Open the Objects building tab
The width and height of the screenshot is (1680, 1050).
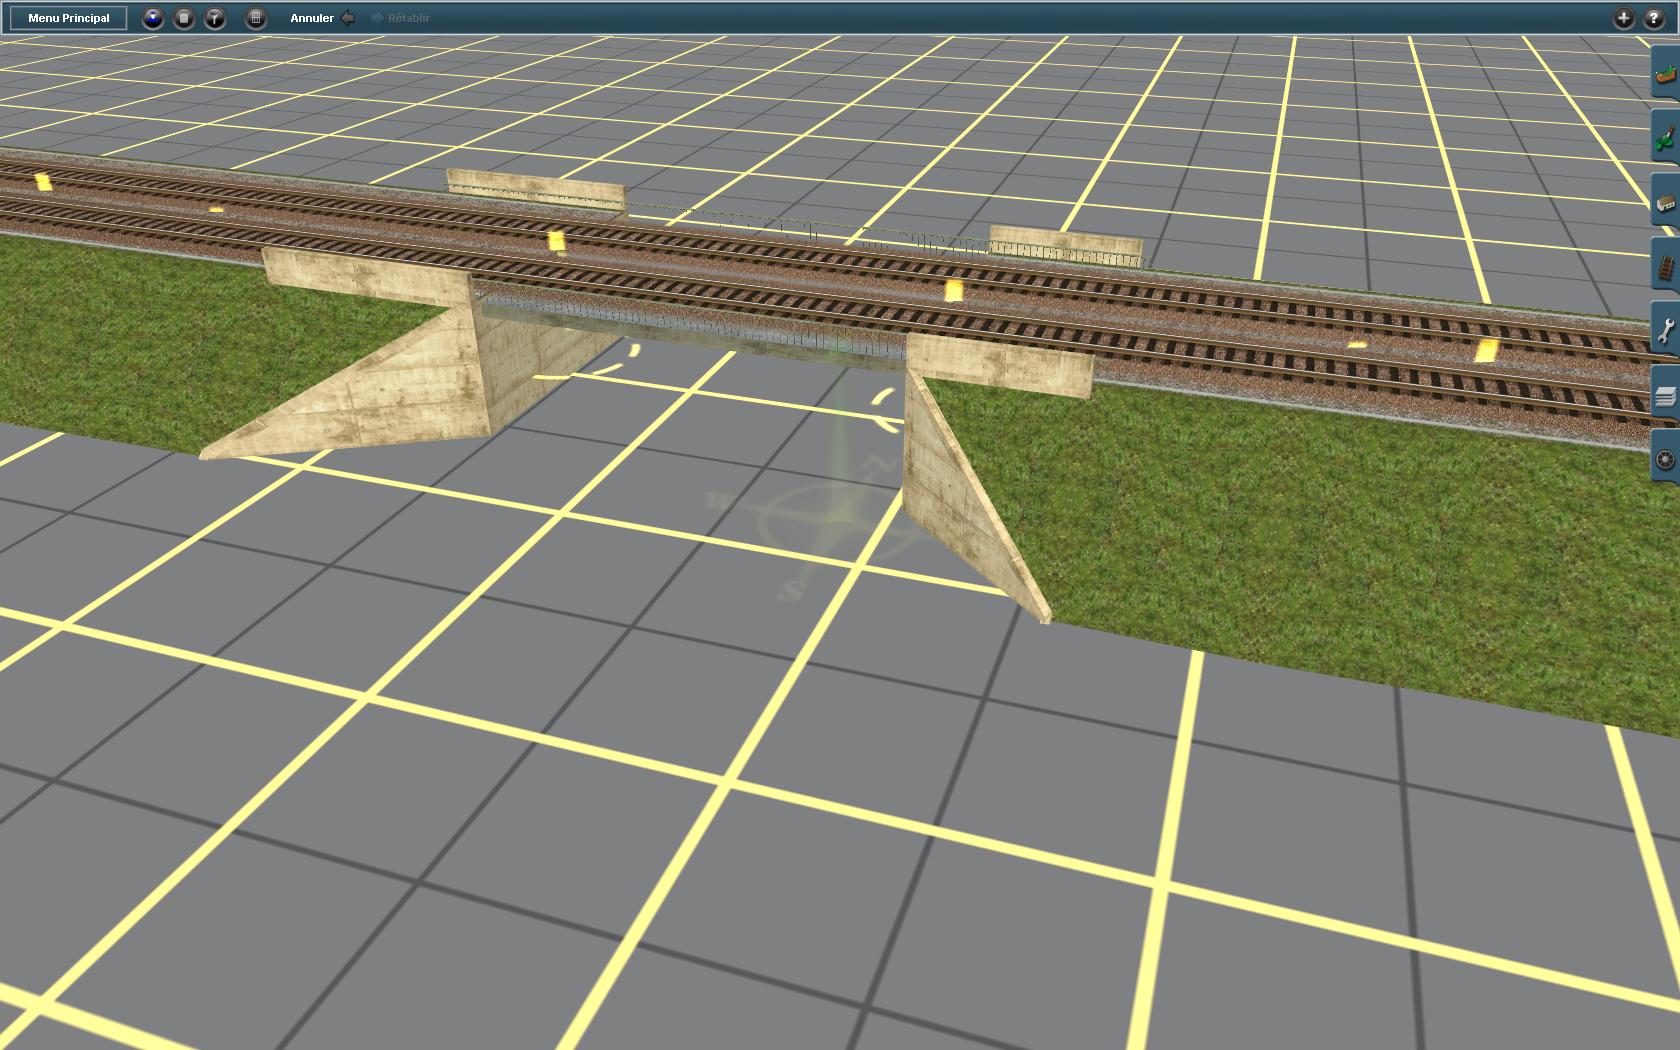click(x=1665, y=201)
